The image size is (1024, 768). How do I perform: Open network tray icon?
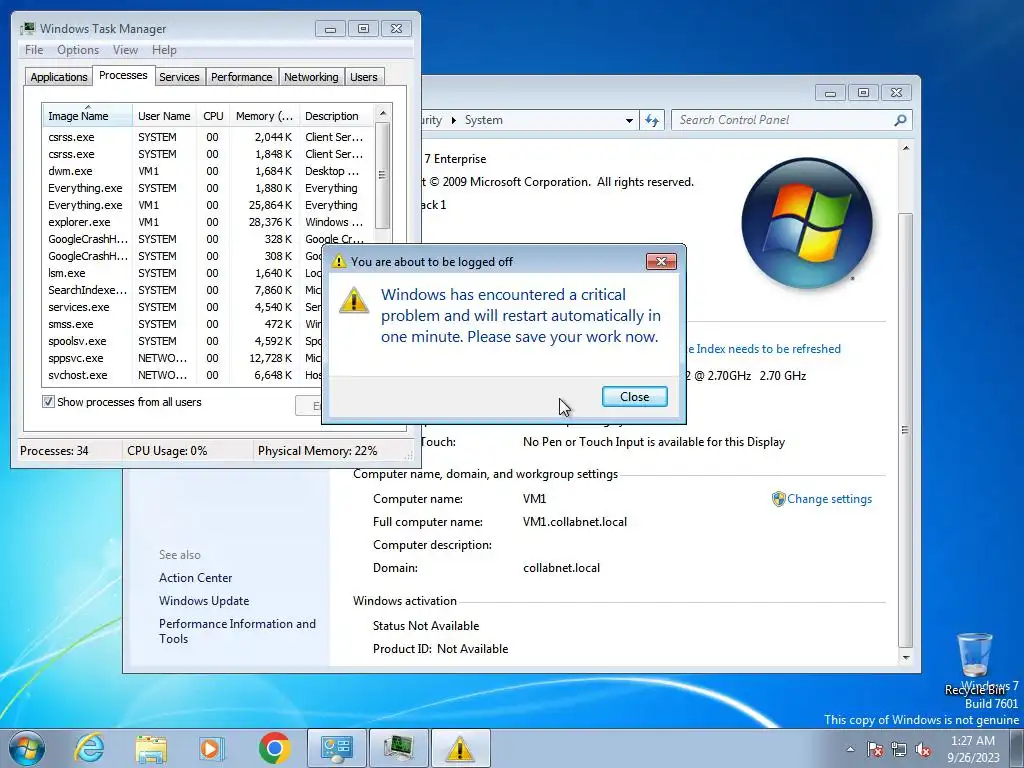(x=899, y=749)
